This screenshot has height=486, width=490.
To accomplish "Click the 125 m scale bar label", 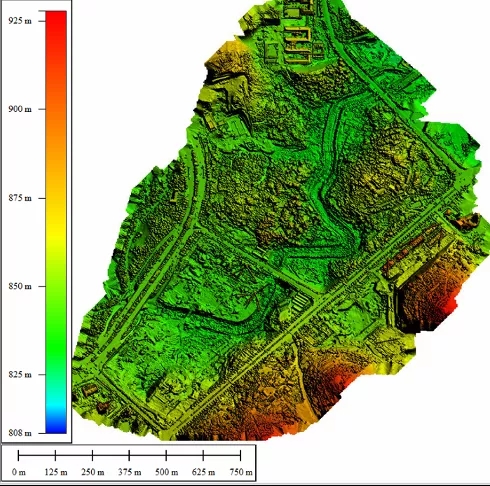I will click(x=56, y=472).
